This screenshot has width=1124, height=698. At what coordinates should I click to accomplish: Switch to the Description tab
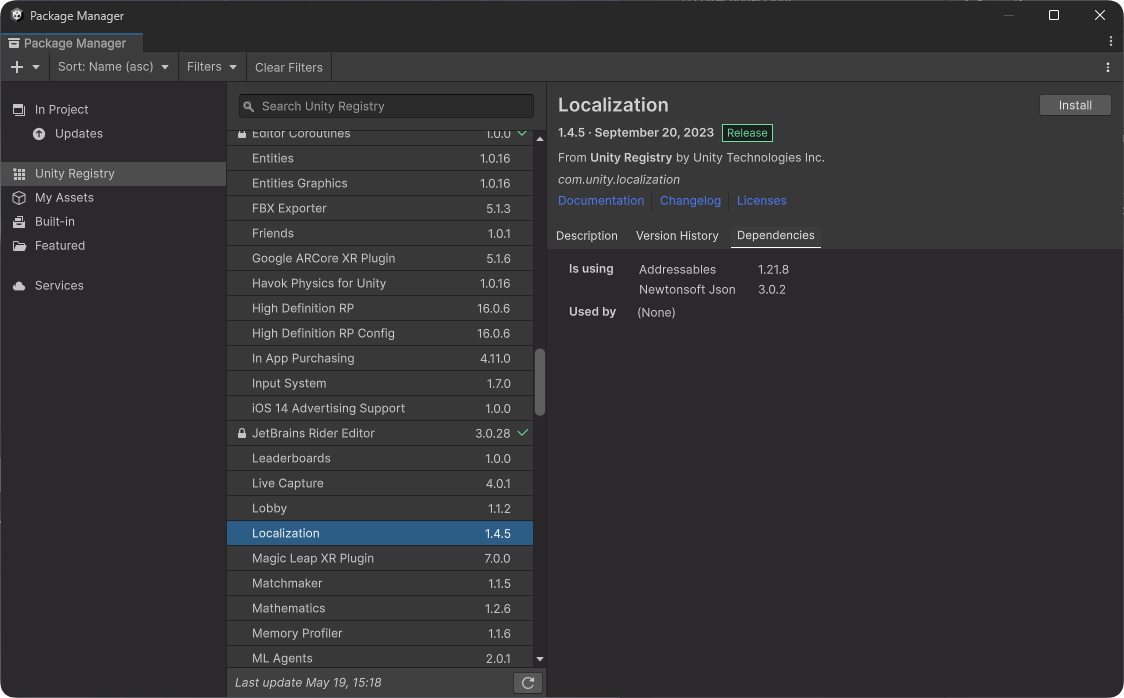point(586,236)
